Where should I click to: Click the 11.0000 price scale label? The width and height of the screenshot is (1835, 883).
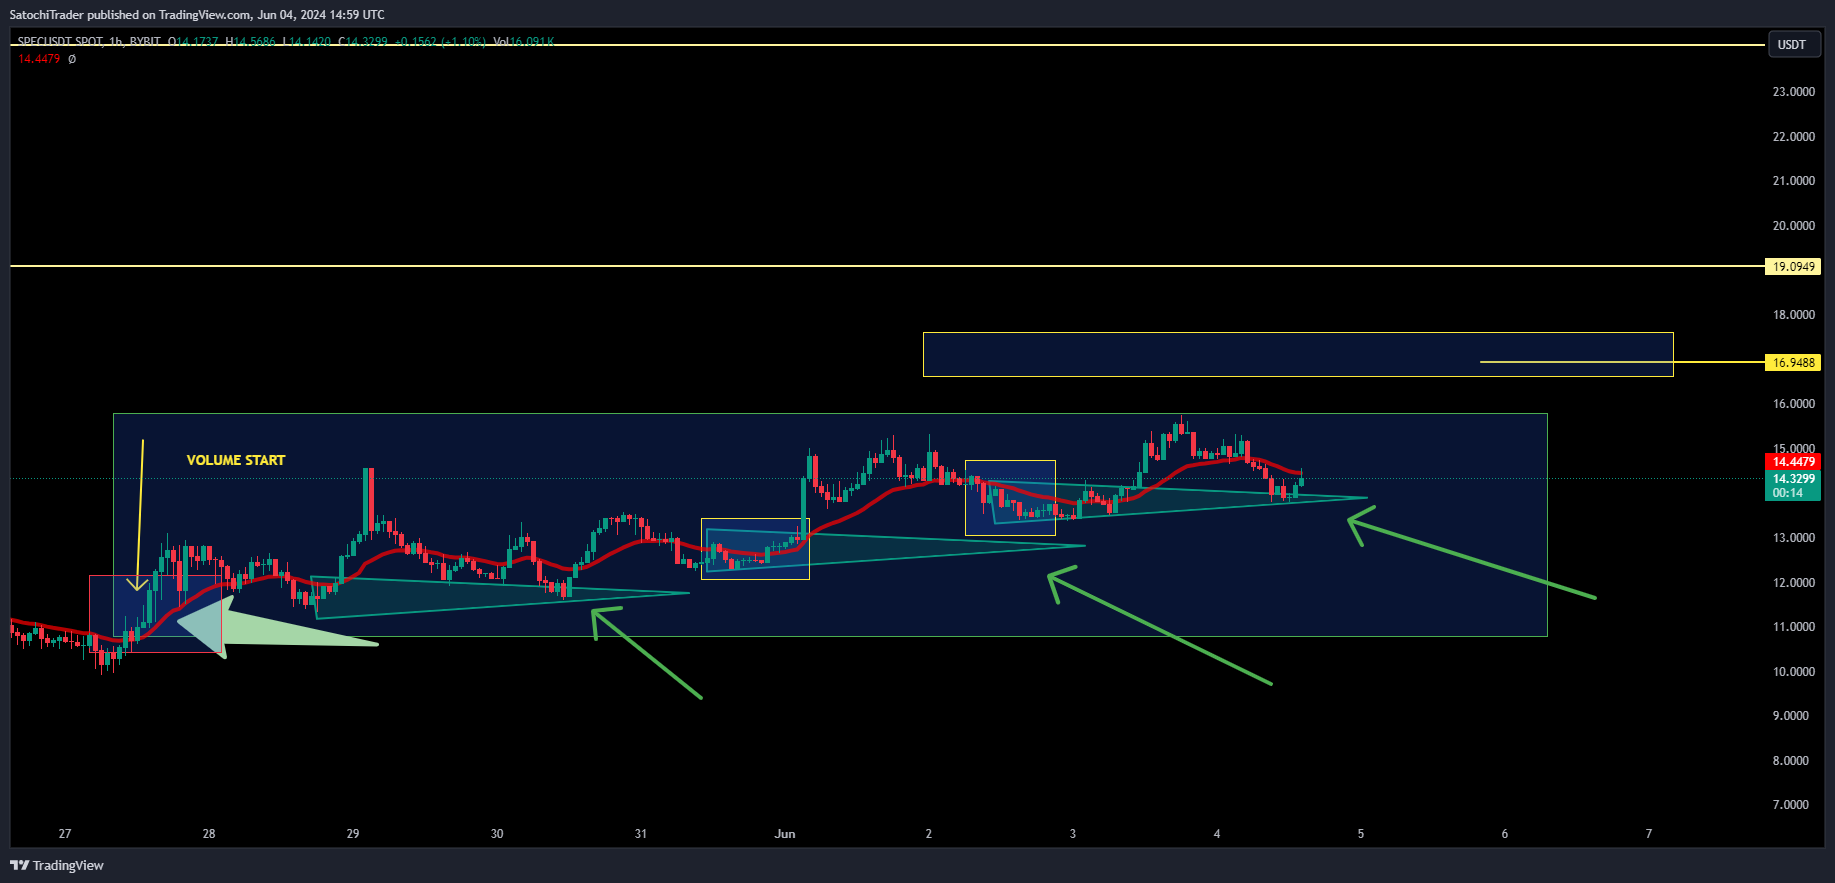1794,626
